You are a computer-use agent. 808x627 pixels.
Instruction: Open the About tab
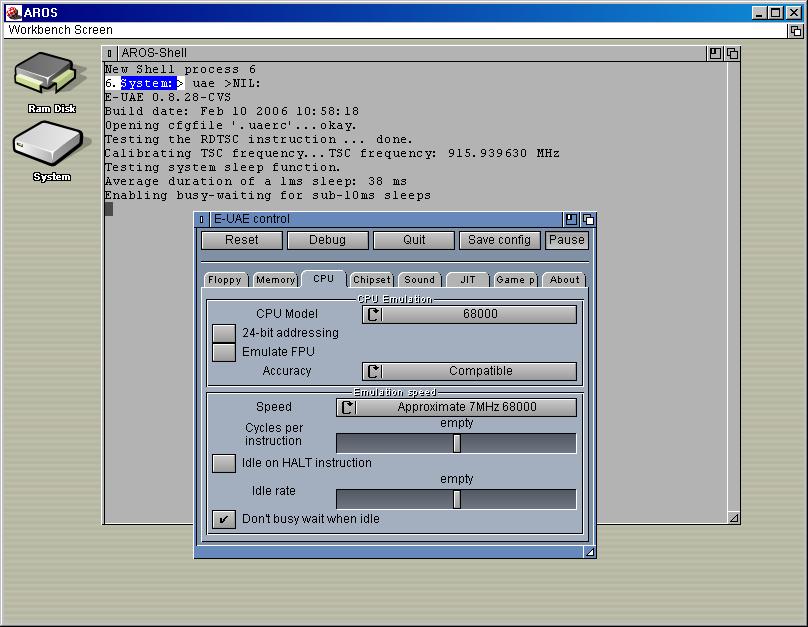coord(564,280)
